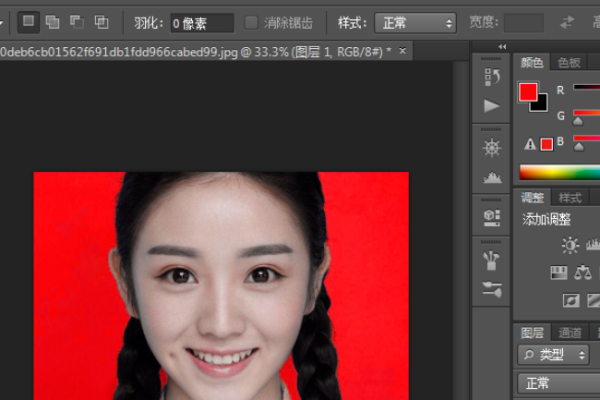Click the Add to Selection icon

(x=53, y=21)
